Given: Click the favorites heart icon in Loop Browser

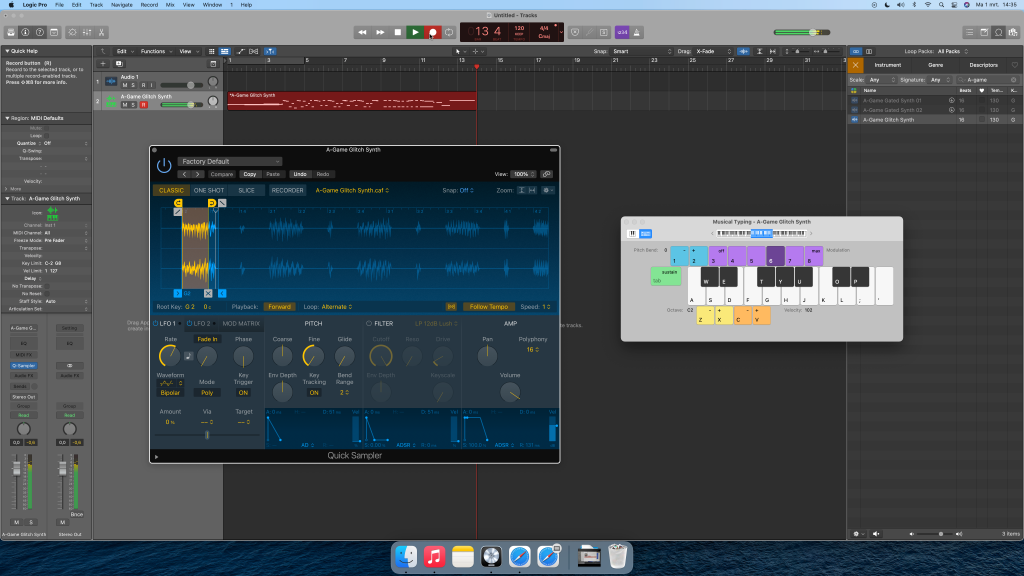Looking at the screenshot, I should [1014, 65].
